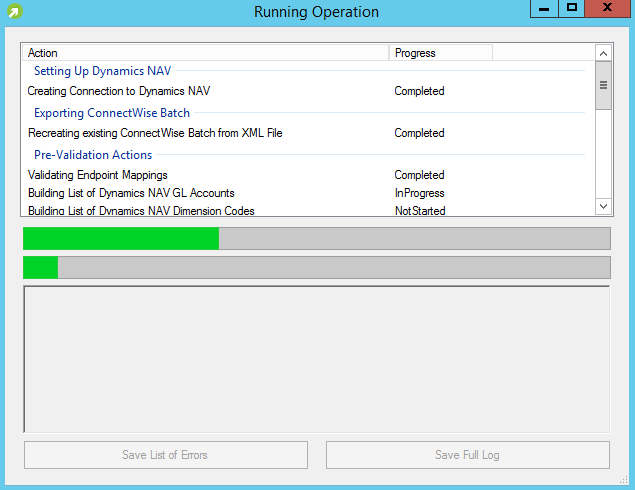This screenshot has width=635, height=490.
Task: Click Completed status for Validating Endpoint Mappings
Action: click(x=420, y=175)
